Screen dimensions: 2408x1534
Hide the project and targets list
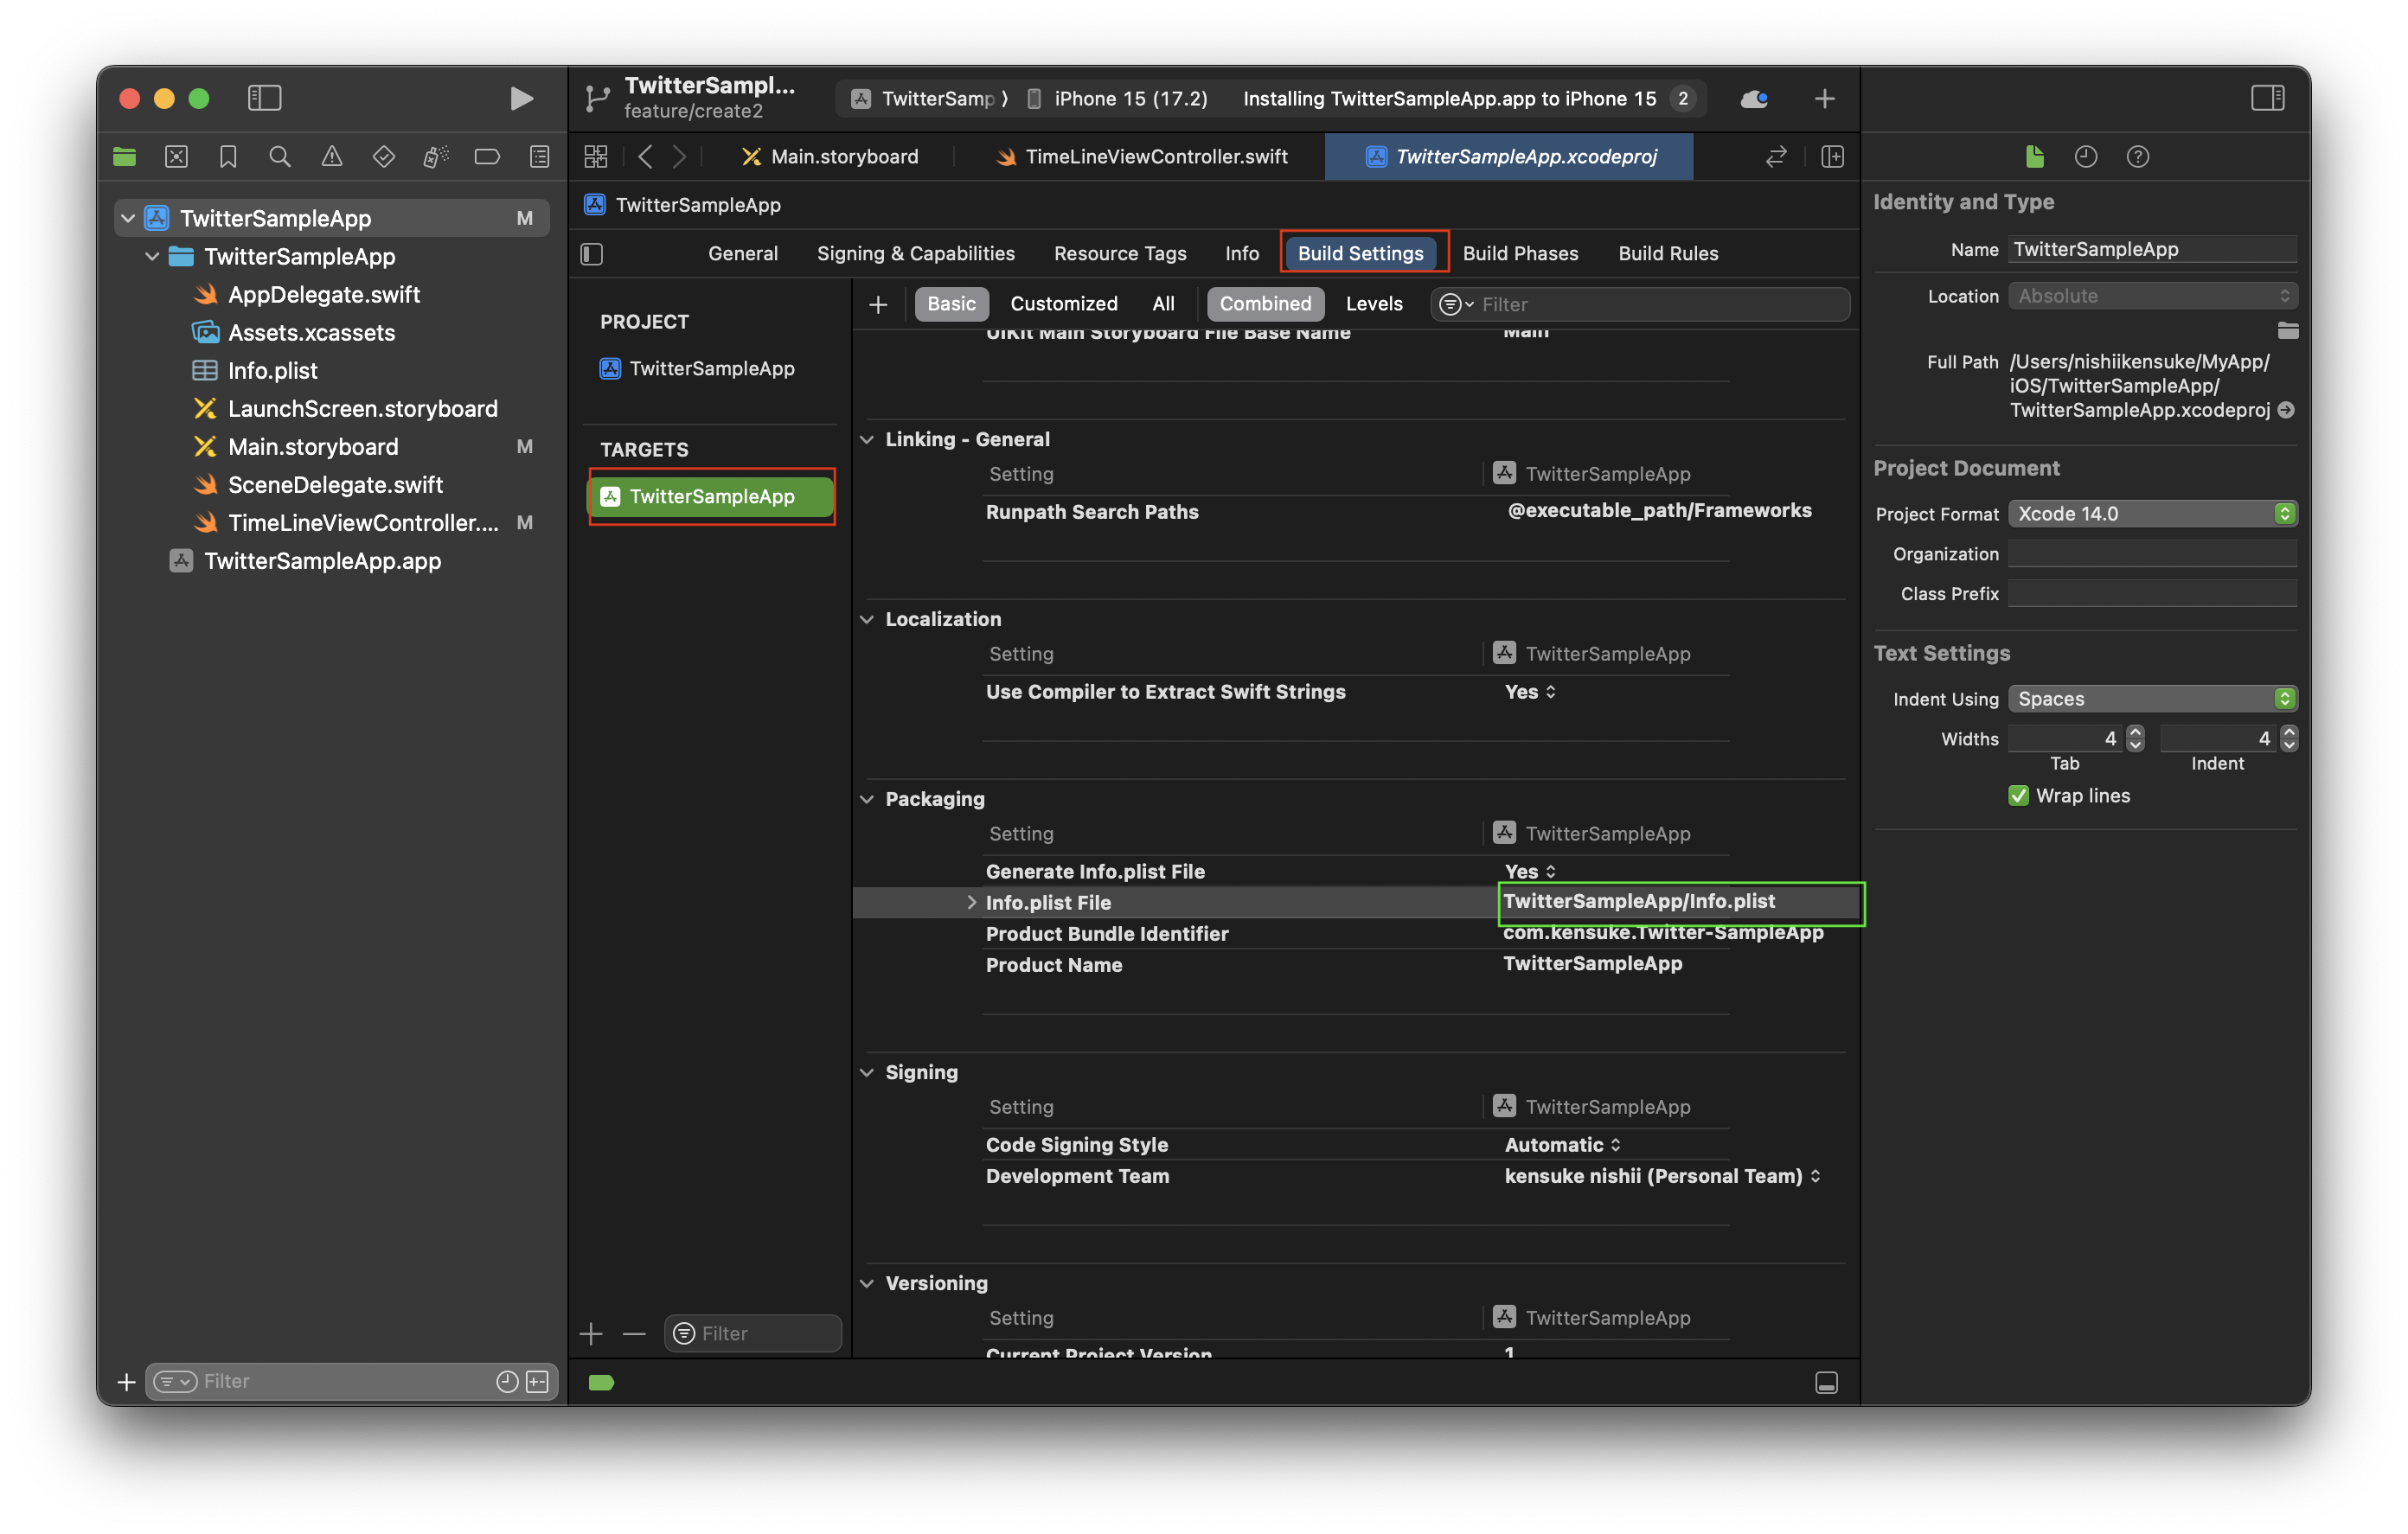[x=592, y=254]
